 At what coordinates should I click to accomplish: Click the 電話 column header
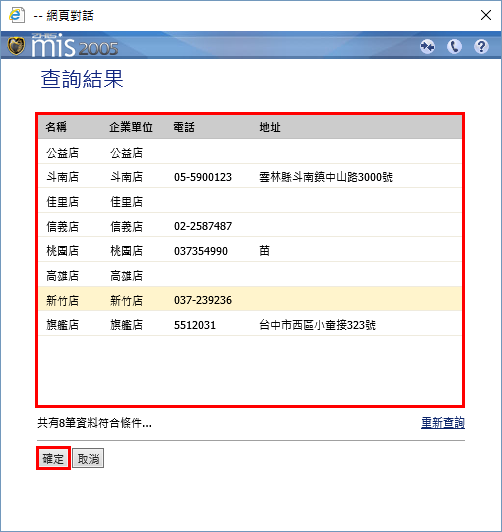[184, 127]
